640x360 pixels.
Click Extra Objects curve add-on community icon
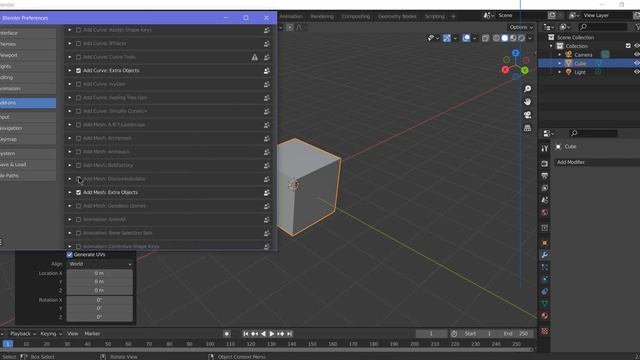[x=267, y=71]
